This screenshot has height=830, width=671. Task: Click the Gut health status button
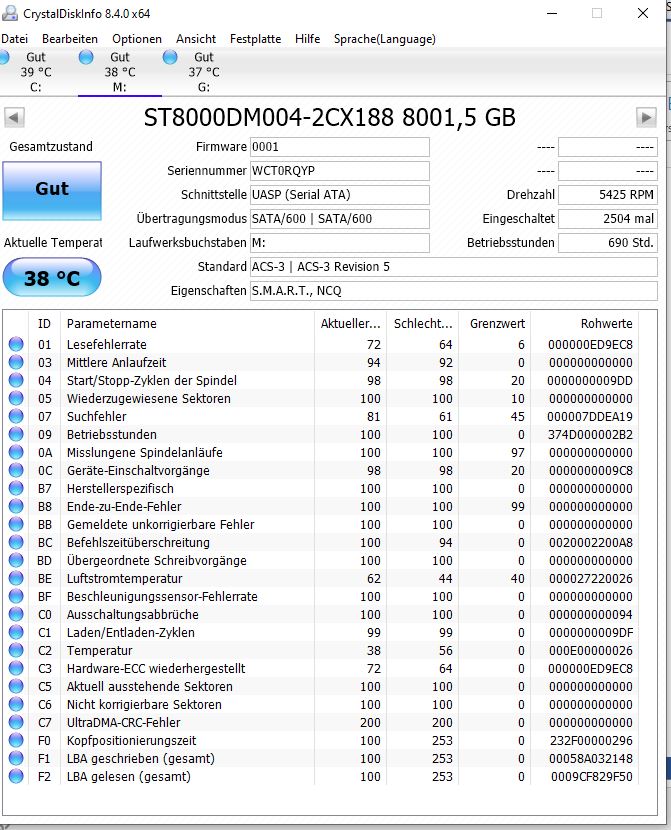pyautogui.click(x=52, y=191)
